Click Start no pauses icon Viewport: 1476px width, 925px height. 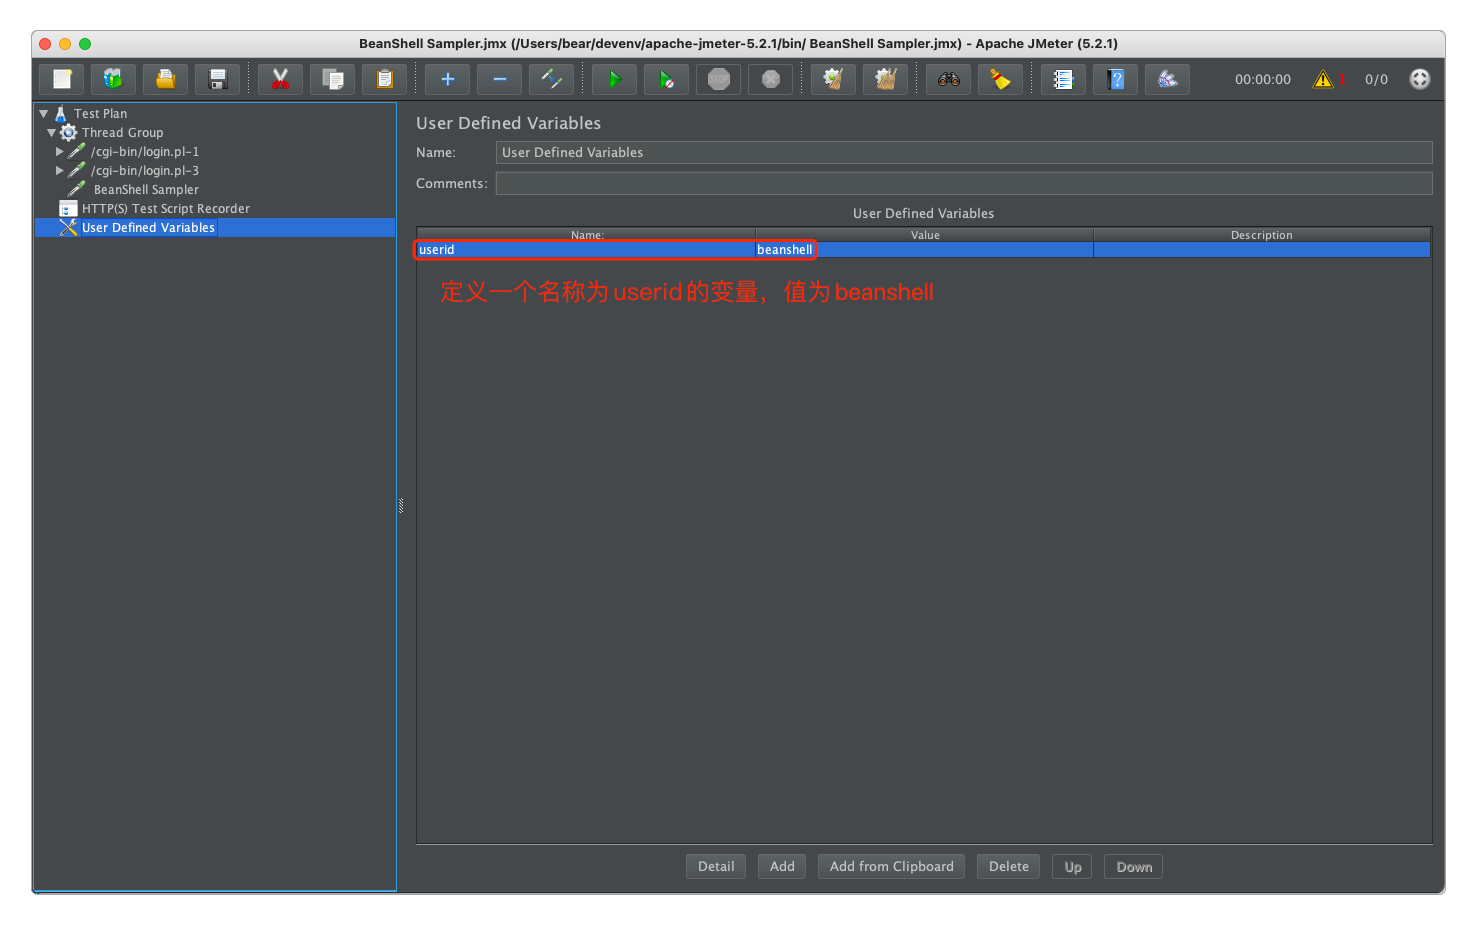click(x=667, y=79)
